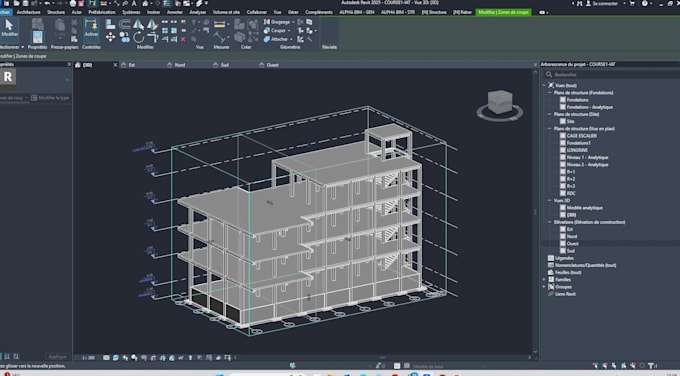The width and height of the screenshot is (680, 376).
Task: Click the Detail level icon in view control bar
Action: (106, 358)
